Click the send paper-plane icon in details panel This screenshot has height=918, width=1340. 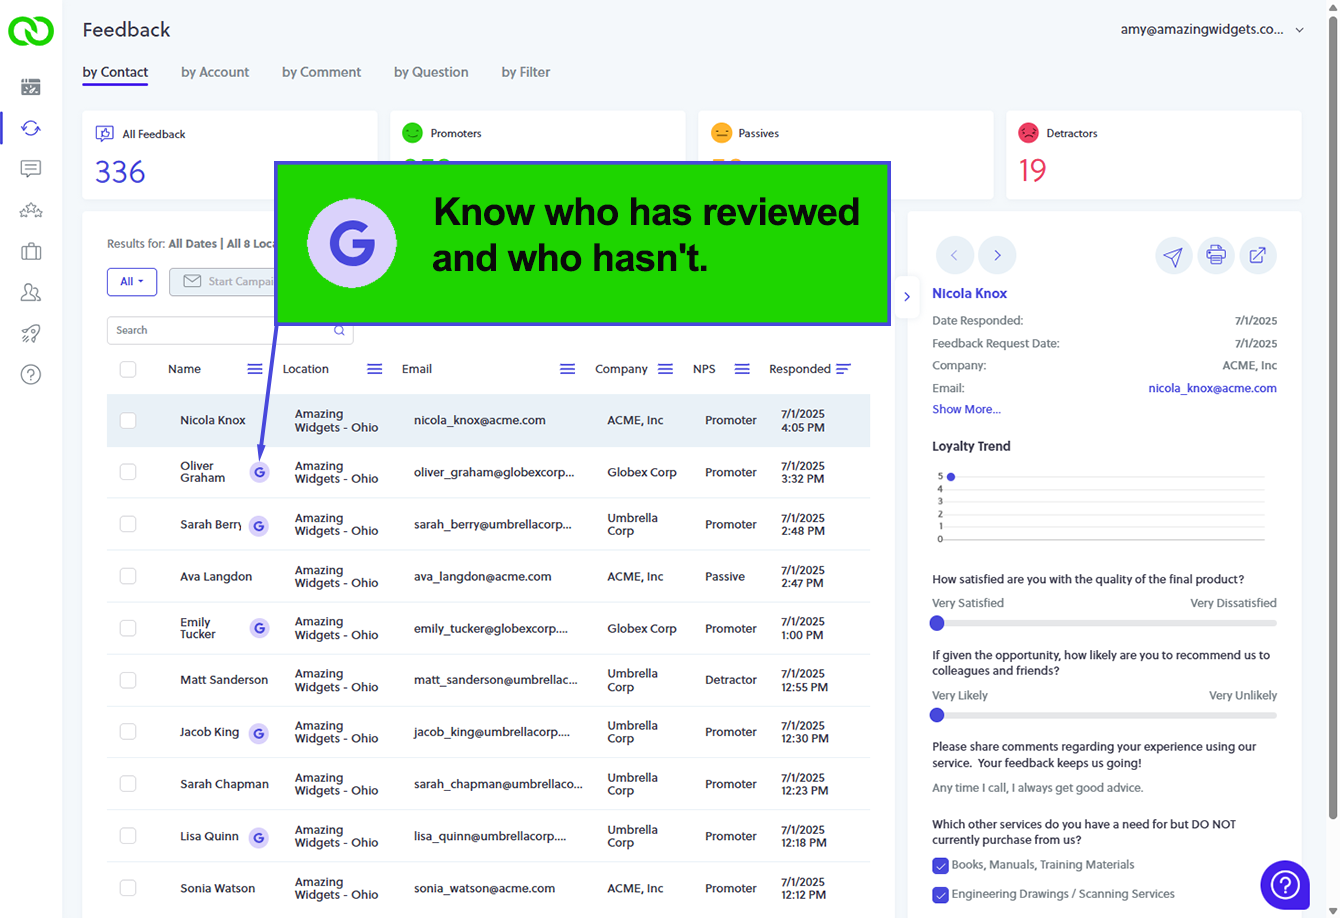tap(1174, 255)
